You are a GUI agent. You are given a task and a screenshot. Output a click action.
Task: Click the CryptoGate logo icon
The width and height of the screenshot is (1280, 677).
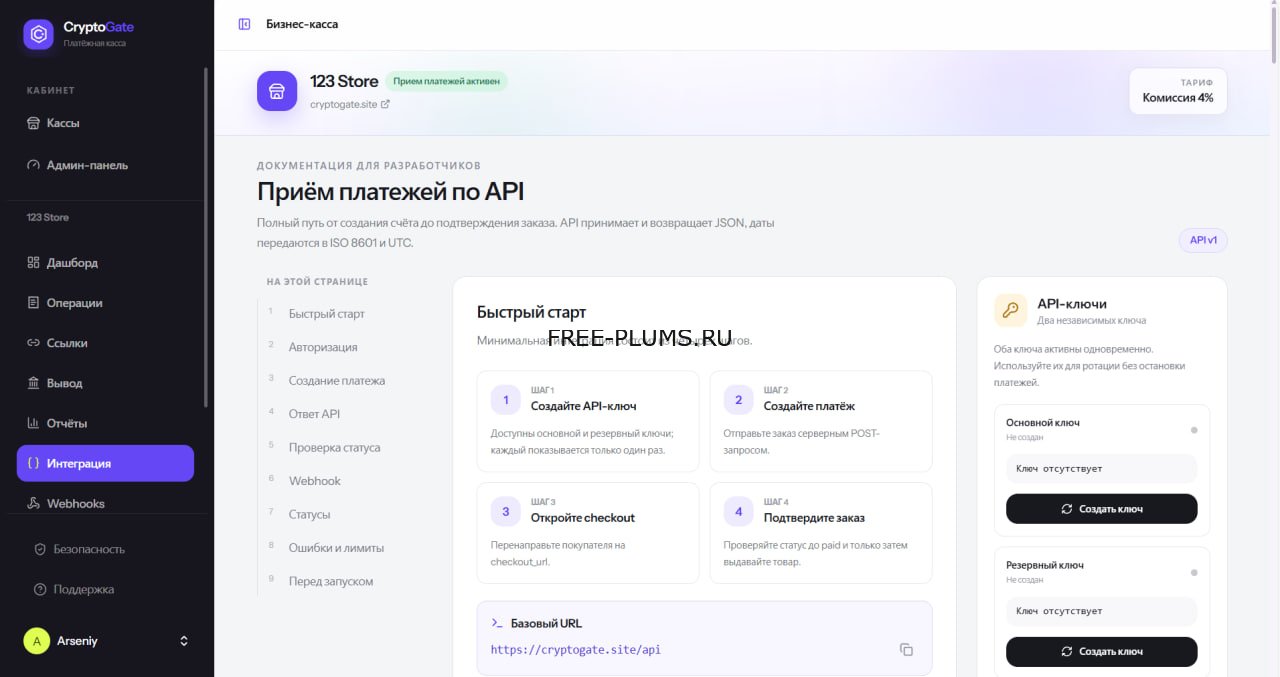click(39, 34)
